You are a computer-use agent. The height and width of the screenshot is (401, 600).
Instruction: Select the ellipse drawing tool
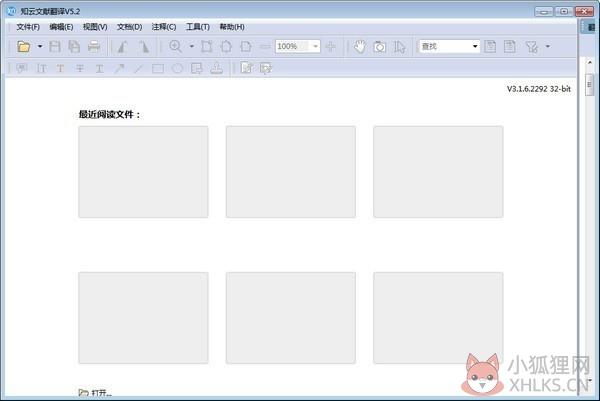point(177,68)
